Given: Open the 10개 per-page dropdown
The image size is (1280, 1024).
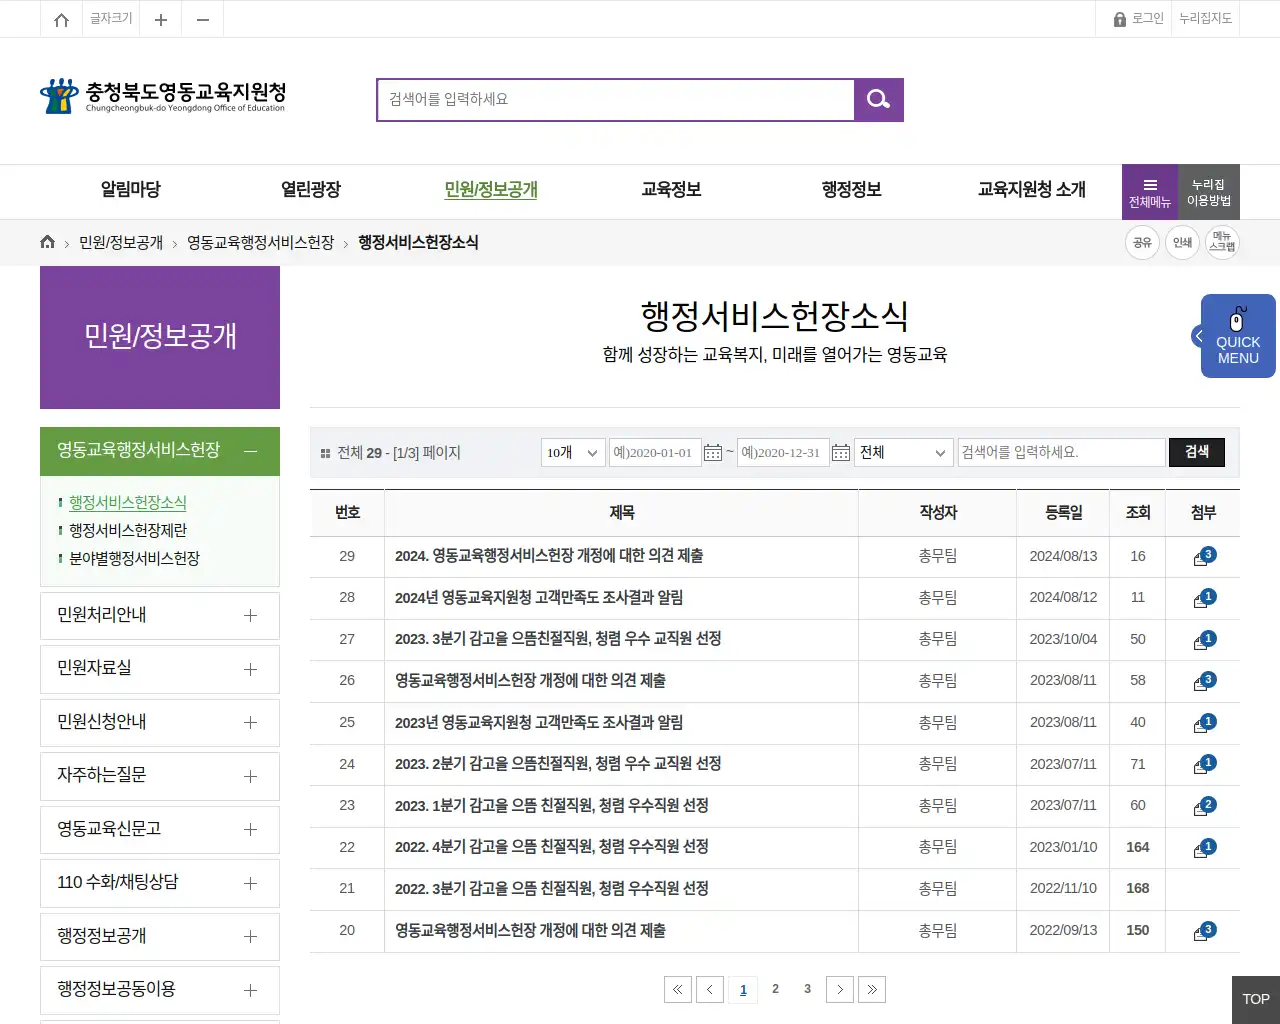Looking at the screenshot, I should click(573, 453).
